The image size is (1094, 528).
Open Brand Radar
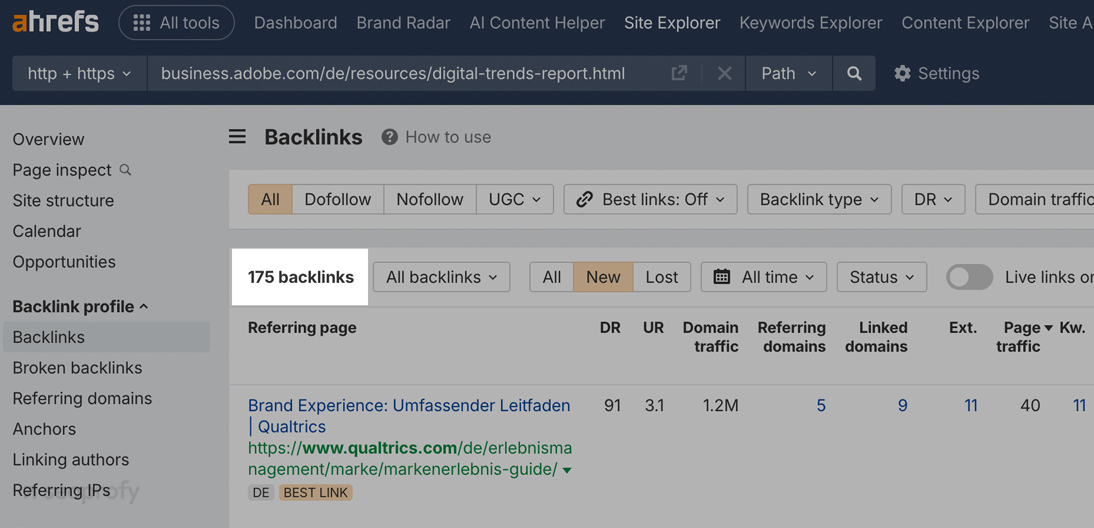click(403, 23)
